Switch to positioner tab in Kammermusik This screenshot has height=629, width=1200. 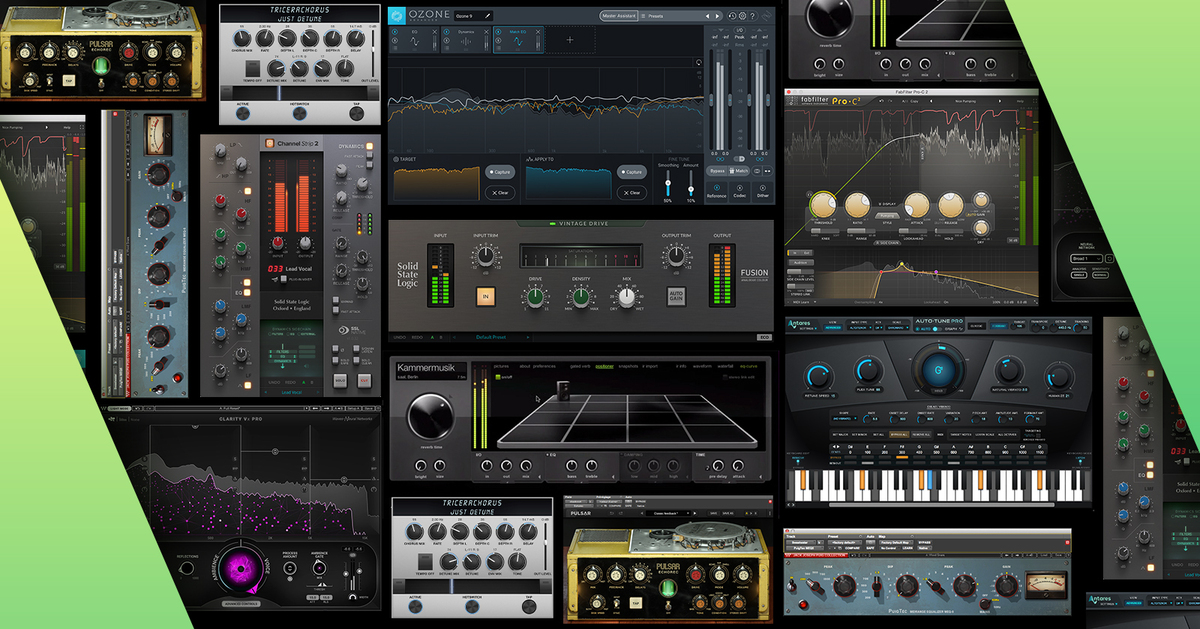tap(604, 366)
